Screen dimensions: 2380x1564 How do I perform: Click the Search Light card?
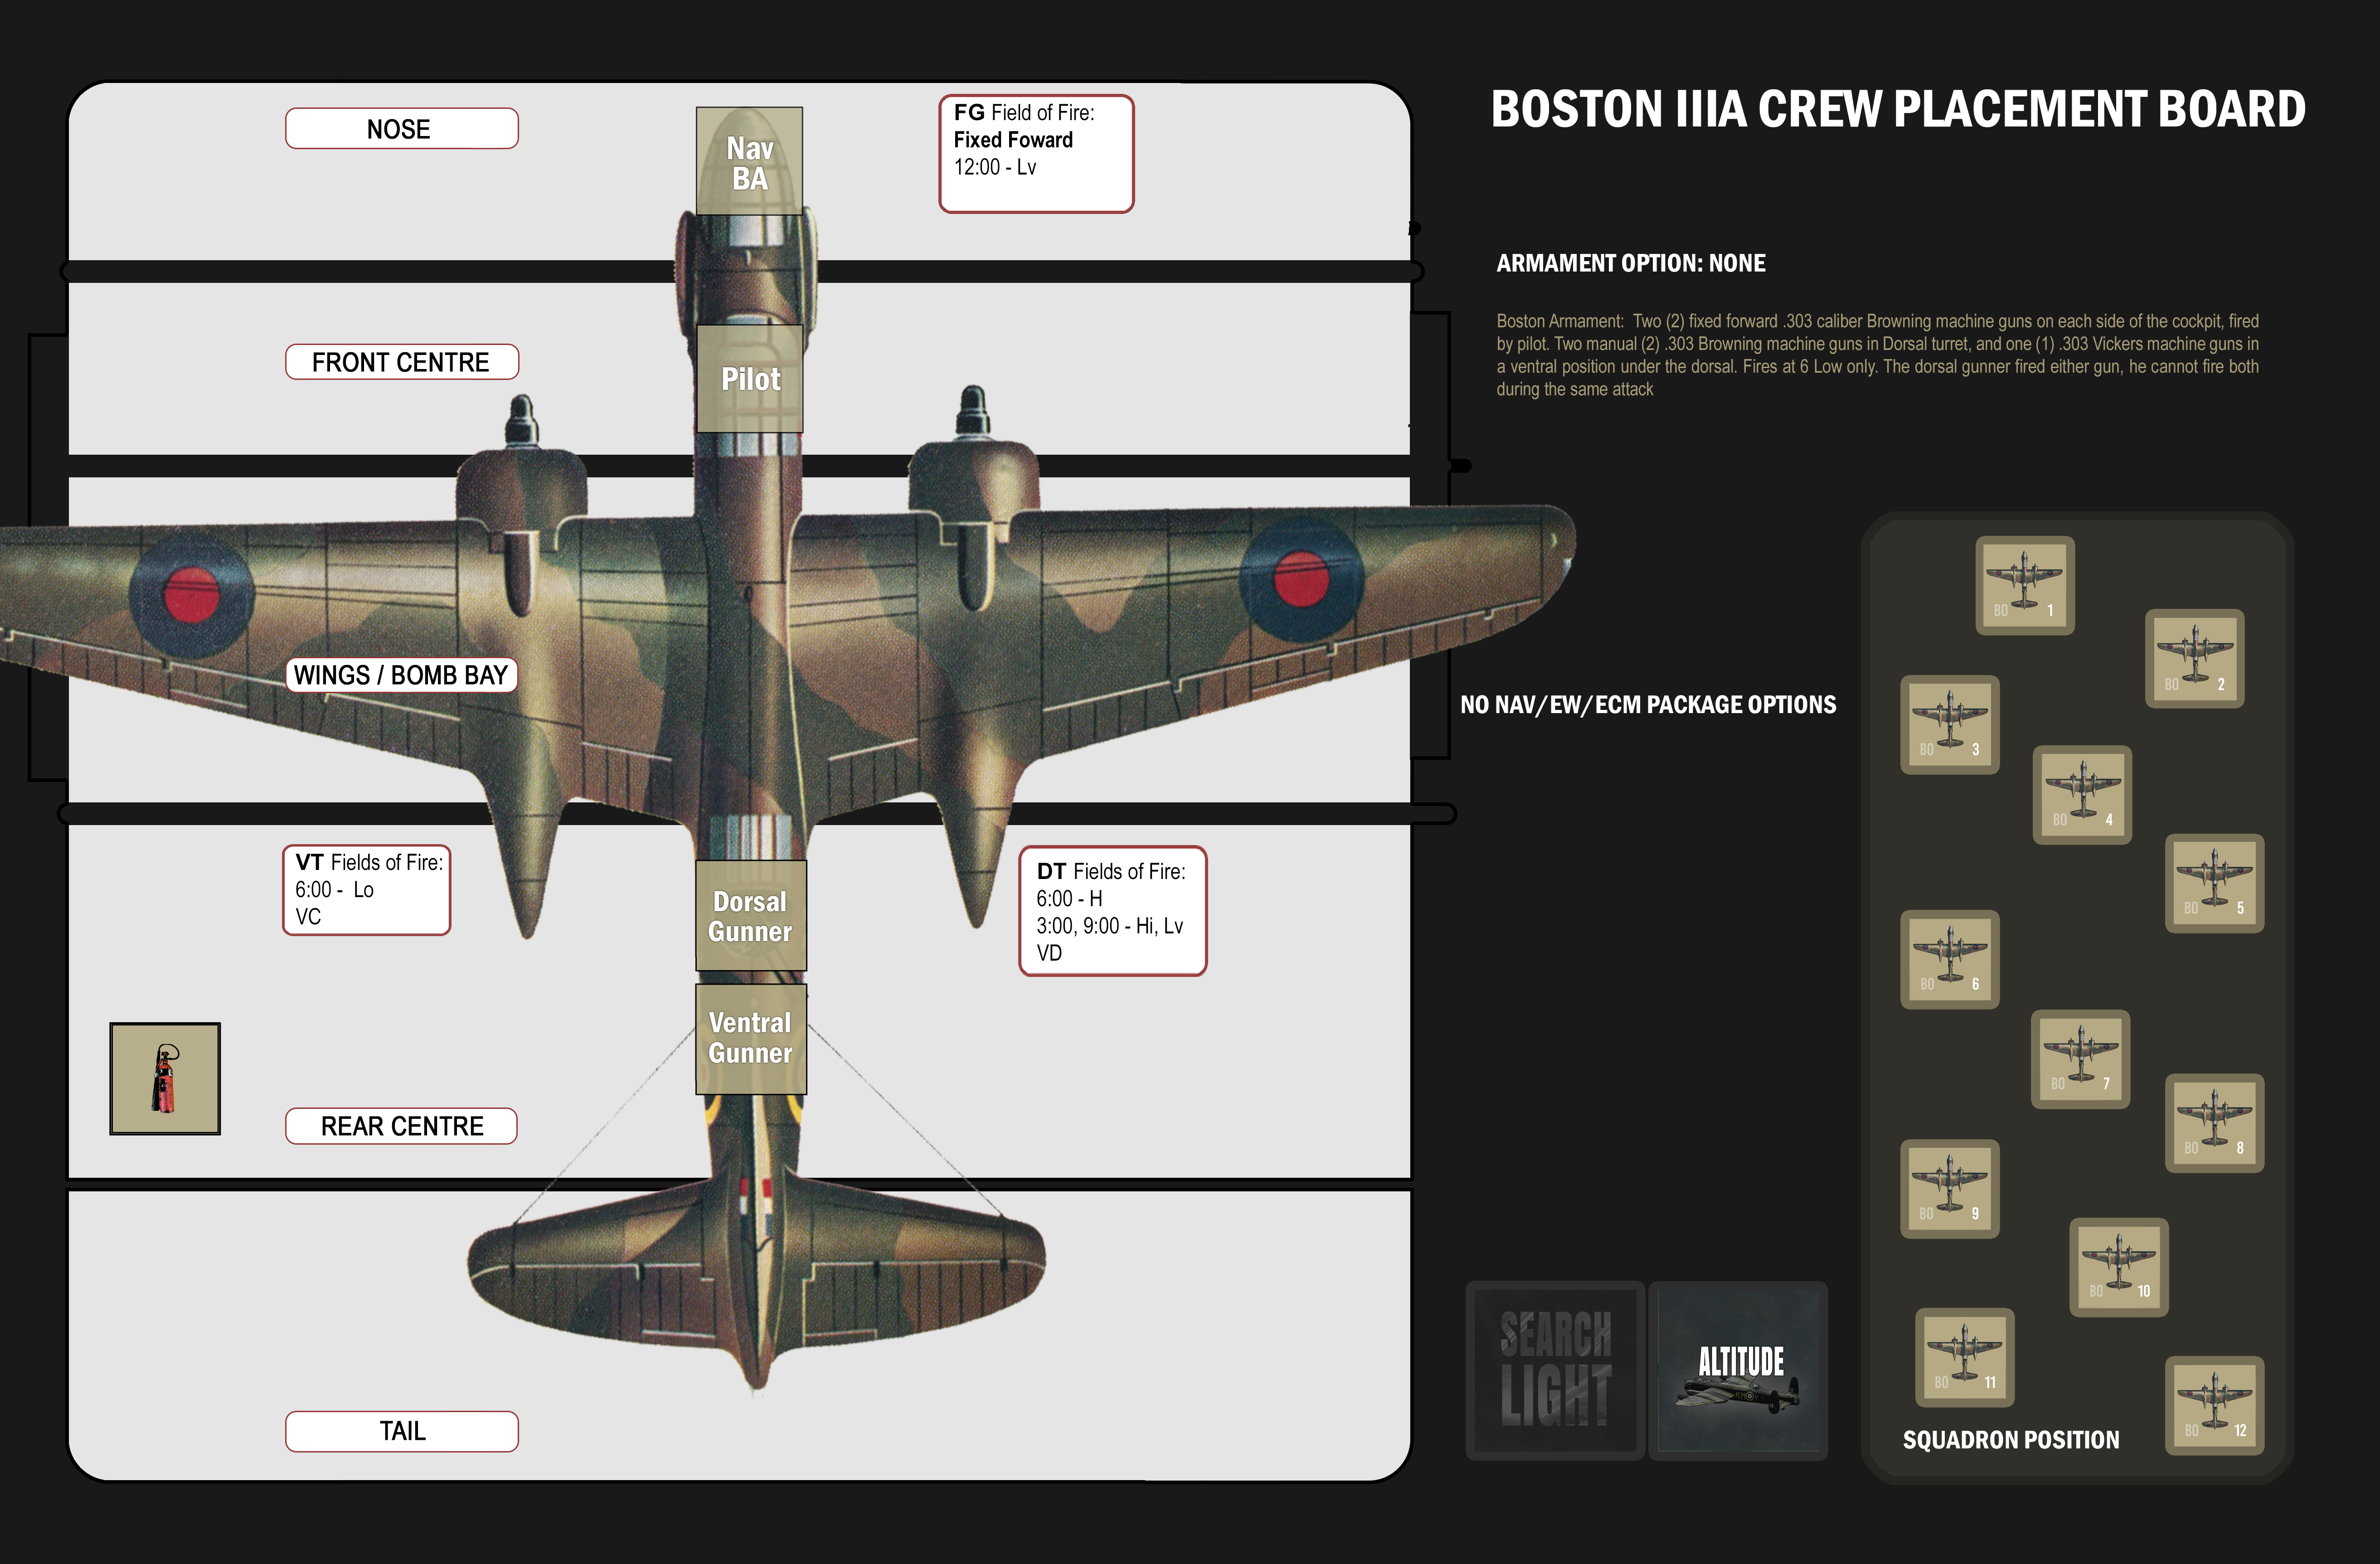(1555, 1370)
